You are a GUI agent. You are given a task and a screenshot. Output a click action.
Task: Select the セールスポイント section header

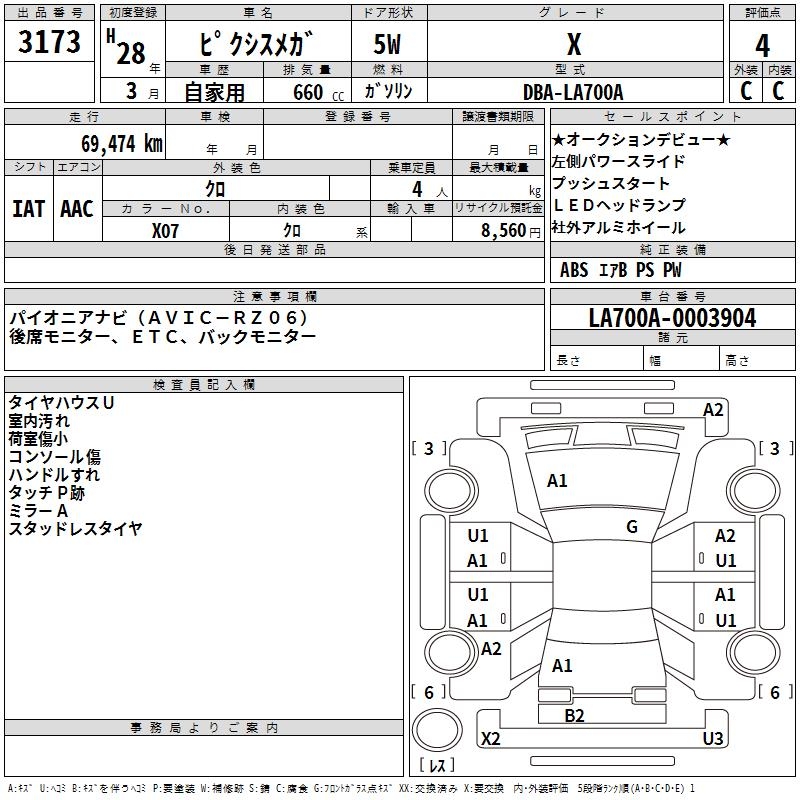672,116
